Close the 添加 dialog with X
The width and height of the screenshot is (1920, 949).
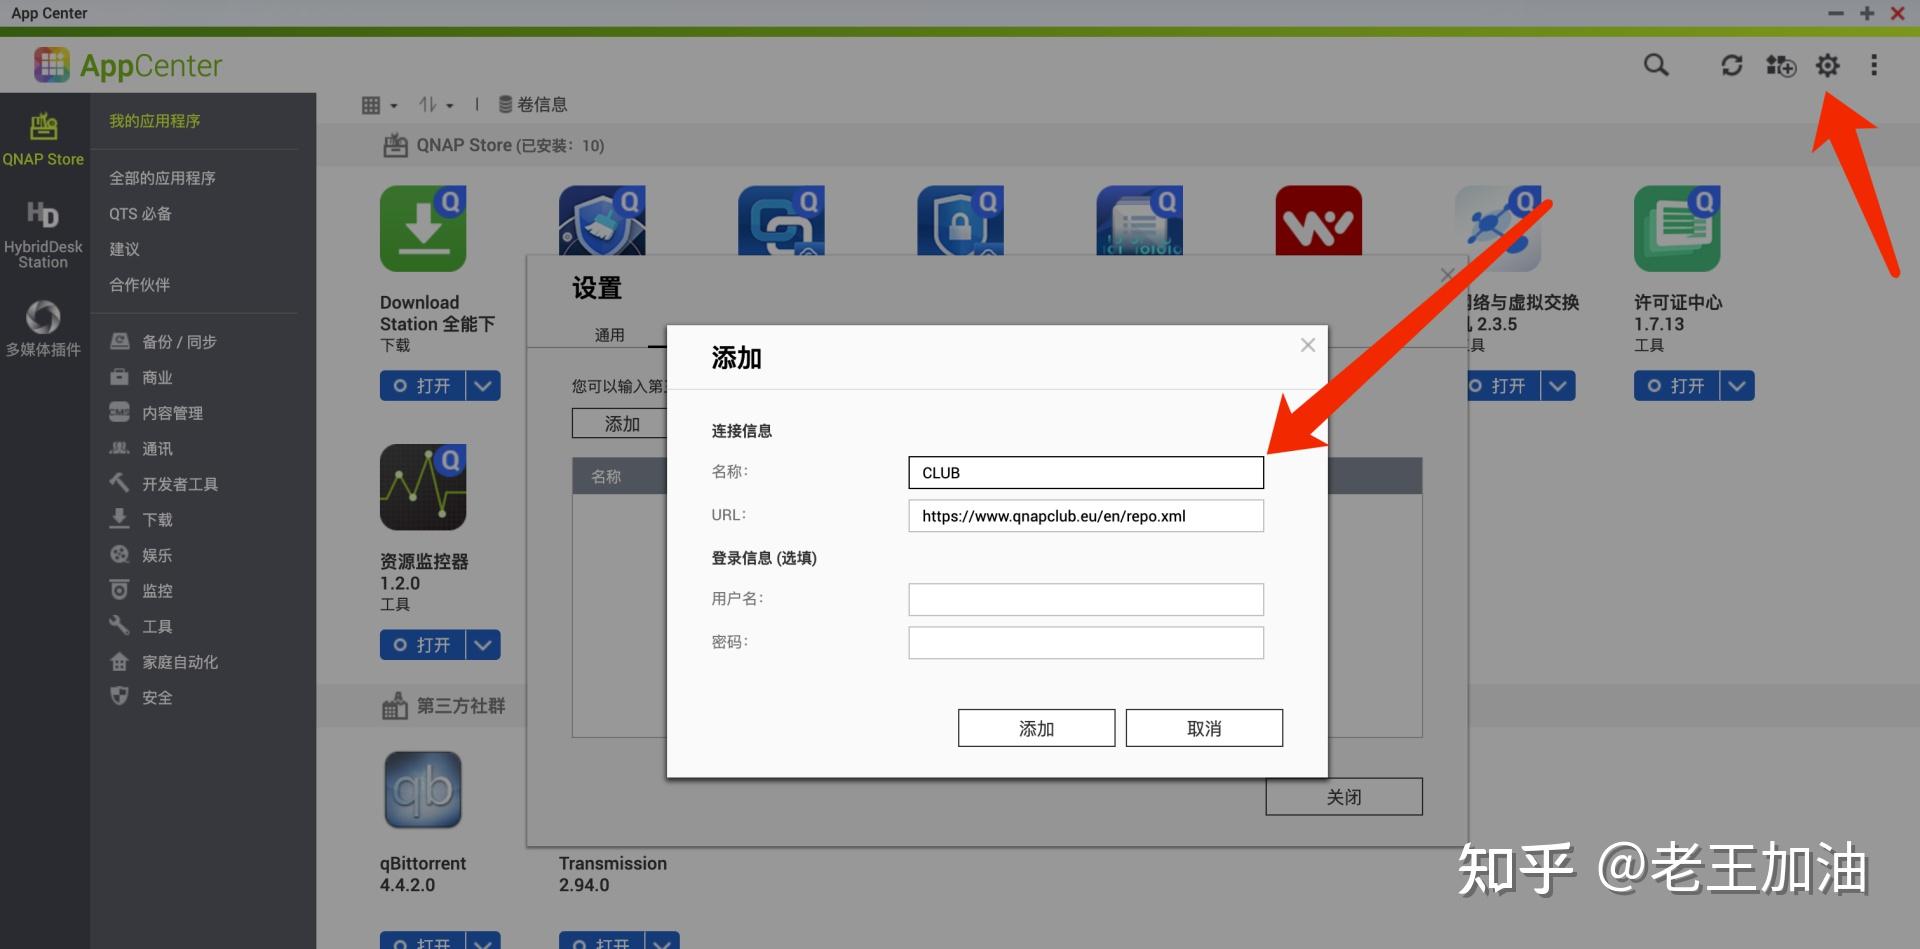pos(1307,345)
